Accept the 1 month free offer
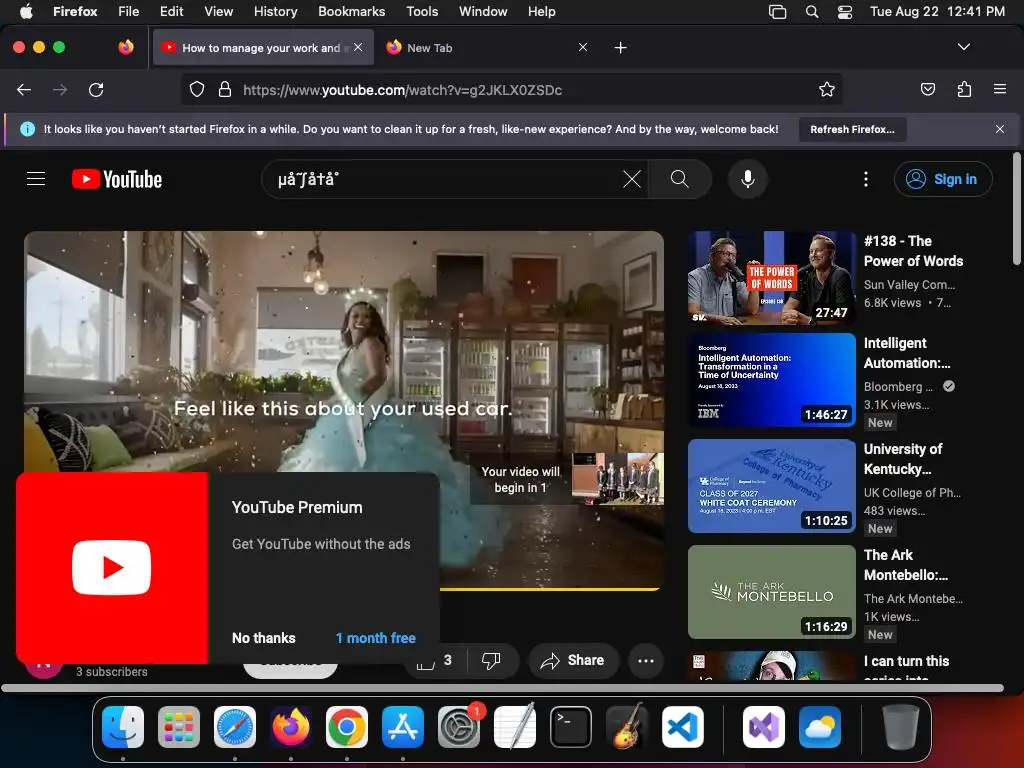The height and width of the screenshot is (768, 1024). [376, 638]
